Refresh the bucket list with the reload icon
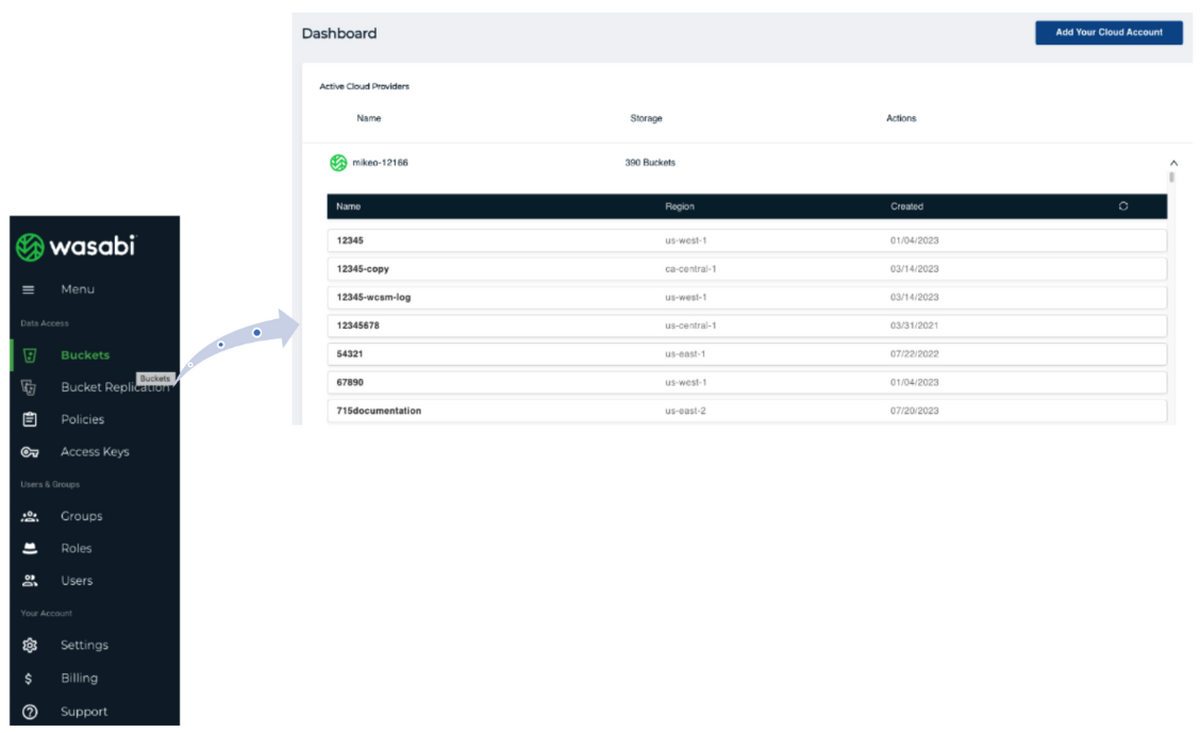This screenshot has width=1200, height=733. 1123,206
